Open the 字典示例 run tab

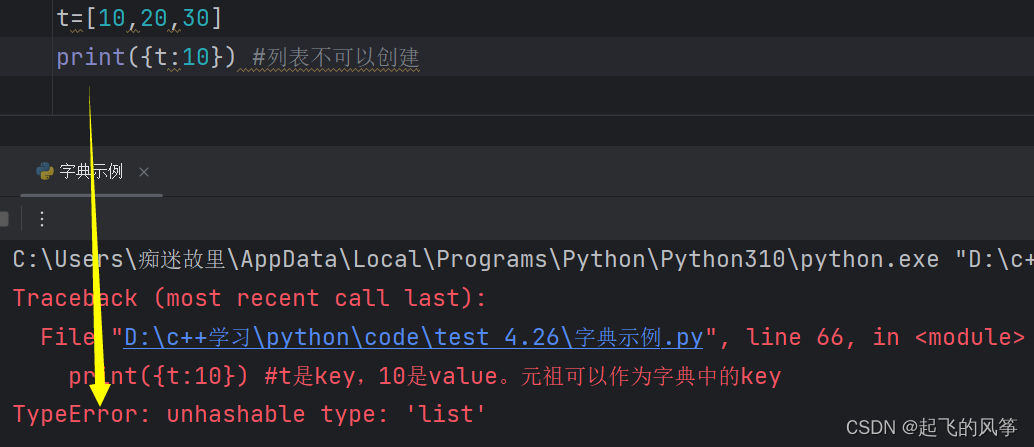[91, 173]
